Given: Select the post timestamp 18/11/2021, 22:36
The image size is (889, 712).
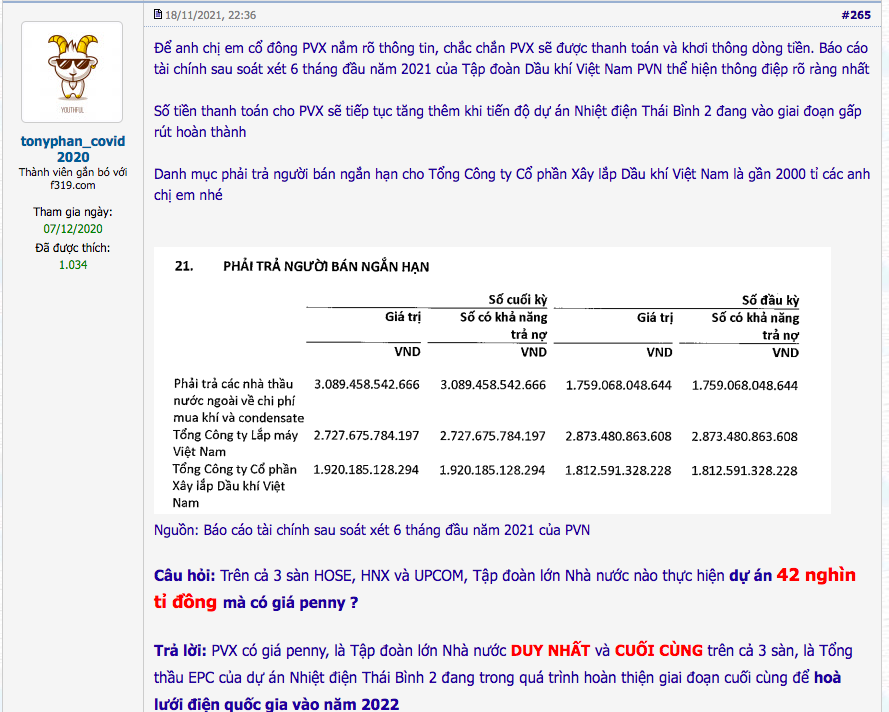Looking at the screenshot, I should click(210, 15).
